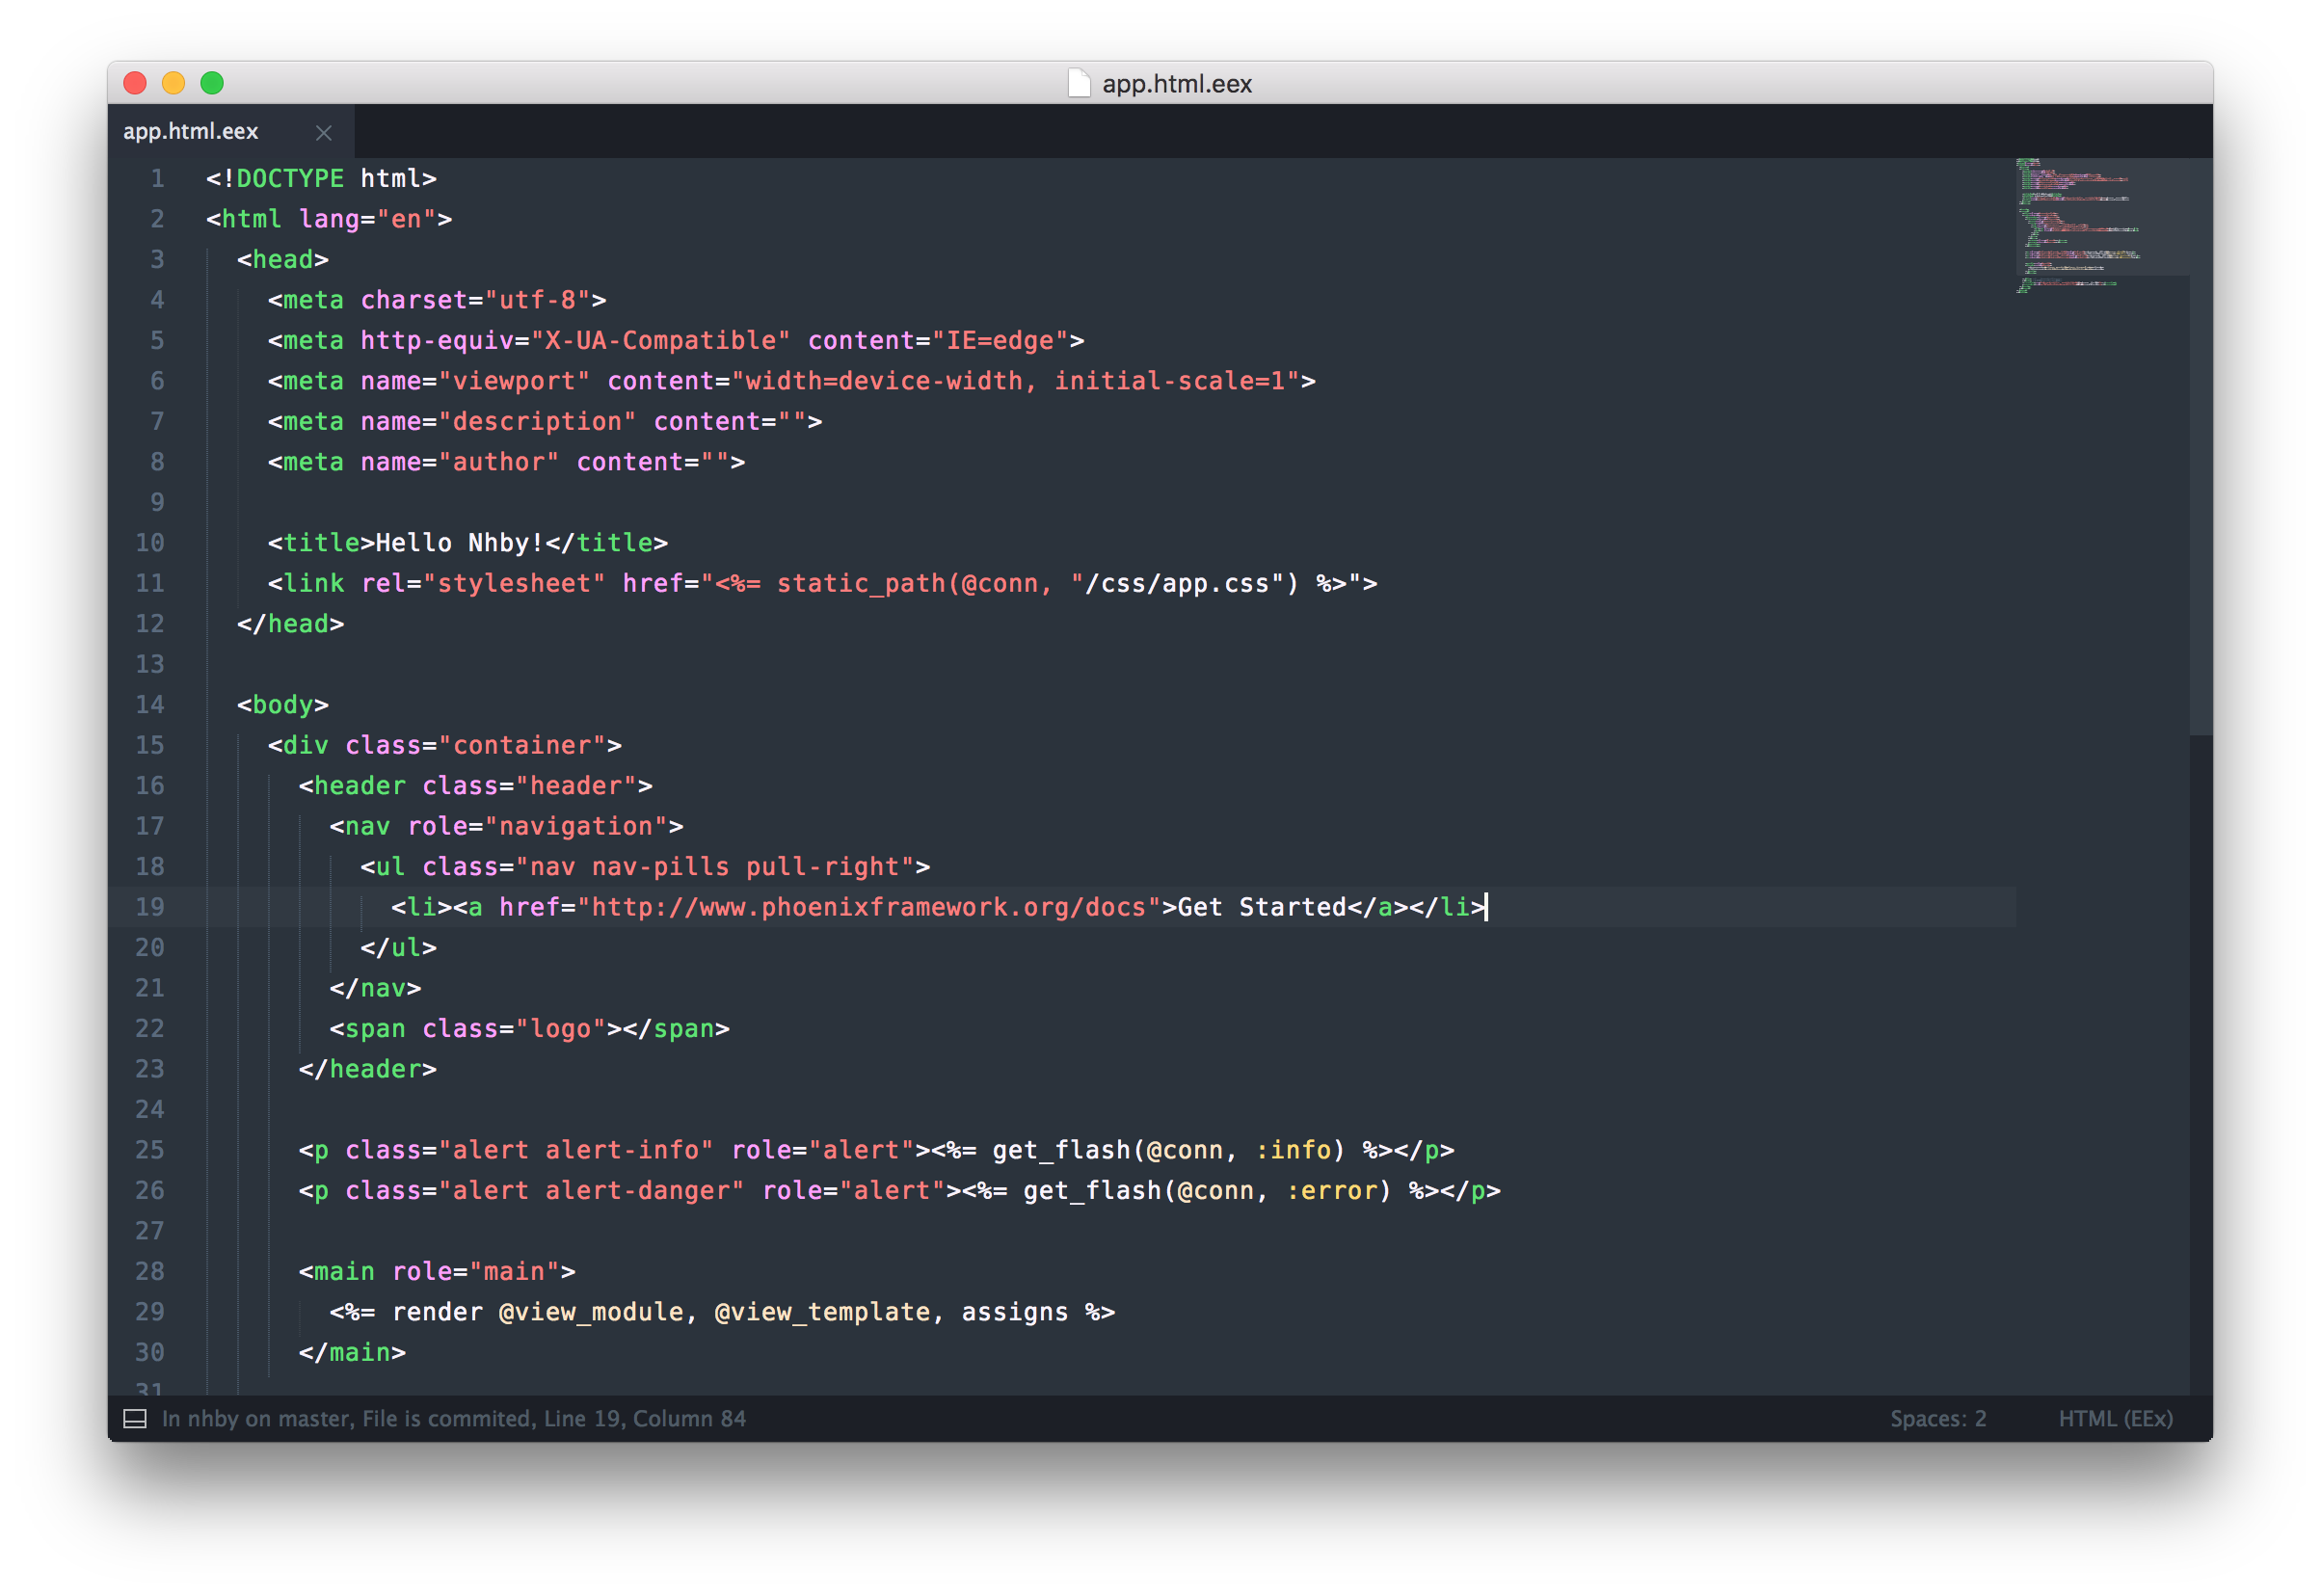
Task: Click line number 1 in the gutter
Action: pos(157,179)
